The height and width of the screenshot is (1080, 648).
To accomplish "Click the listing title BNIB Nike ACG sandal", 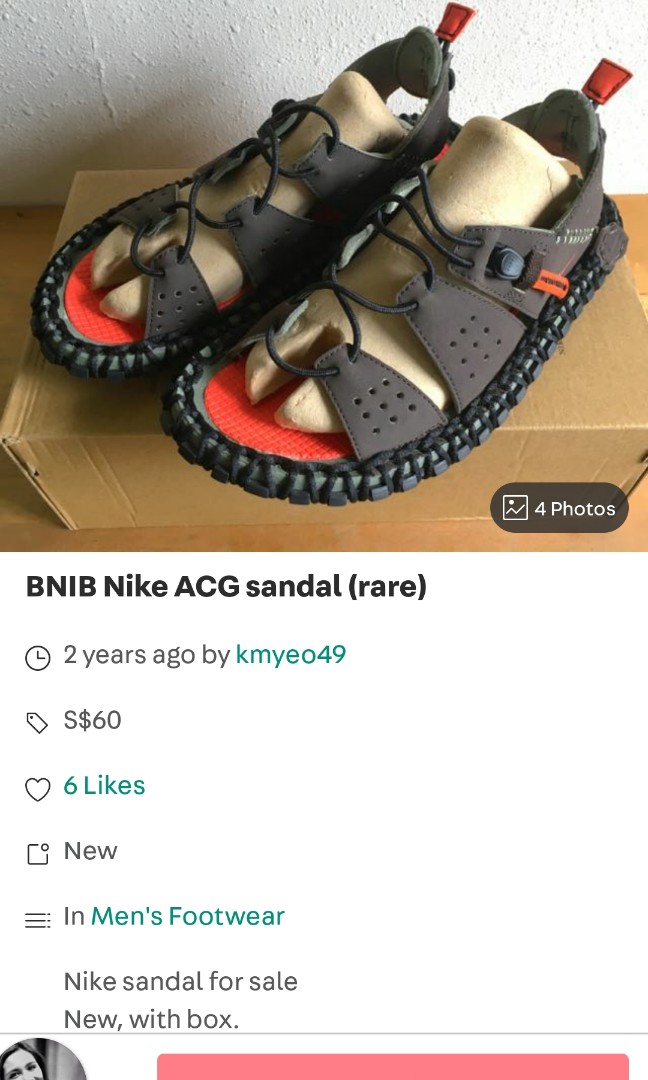I will click(226, 588).
